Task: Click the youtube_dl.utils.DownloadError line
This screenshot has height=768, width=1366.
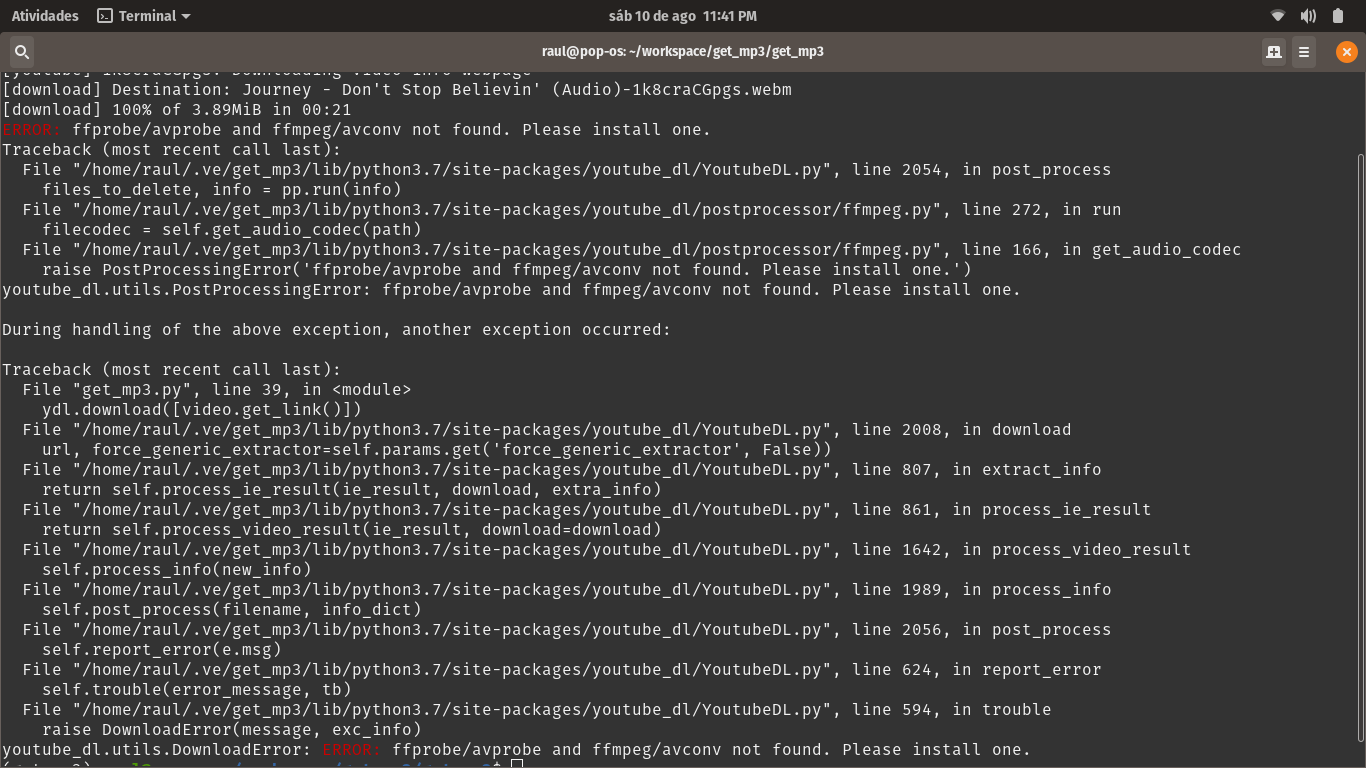Action: tap(517, 750)
